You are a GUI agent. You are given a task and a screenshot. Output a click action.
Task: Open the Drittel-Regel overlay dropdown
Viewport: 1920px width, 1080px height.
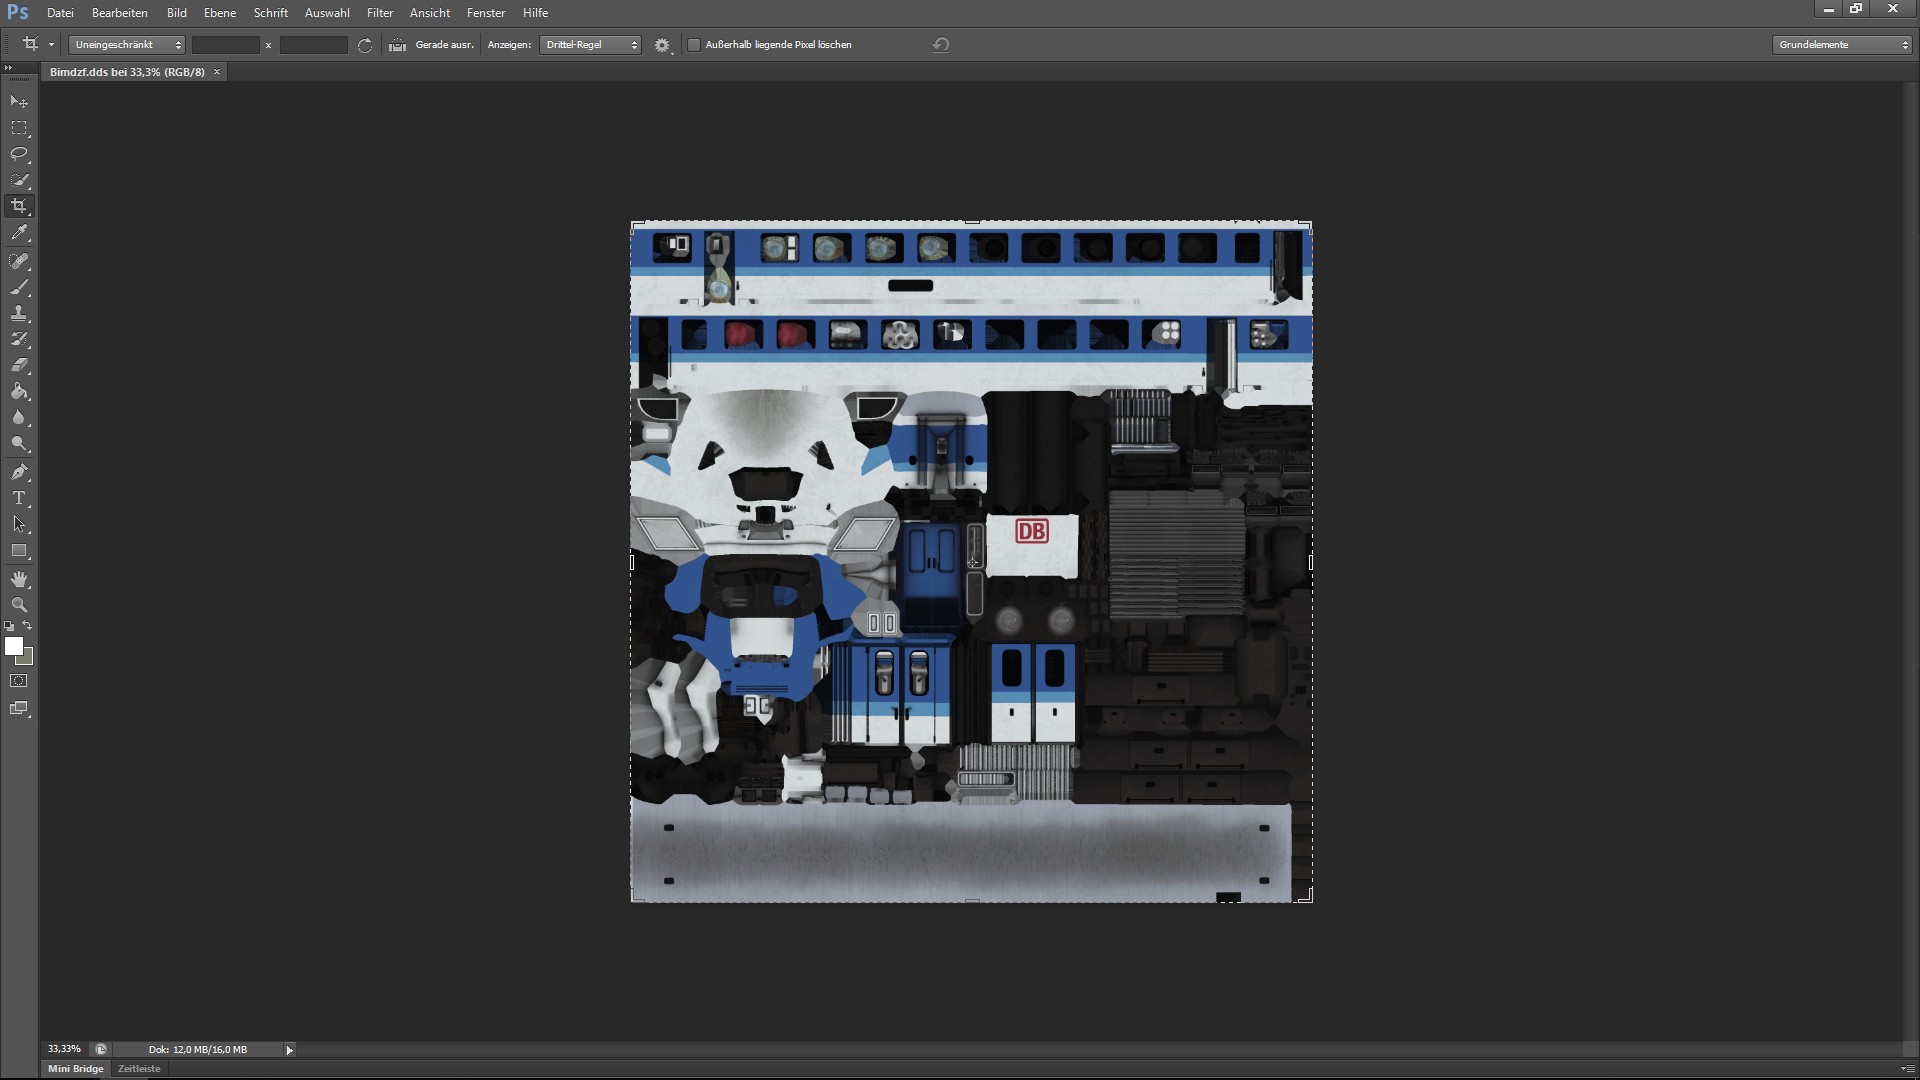590,45
